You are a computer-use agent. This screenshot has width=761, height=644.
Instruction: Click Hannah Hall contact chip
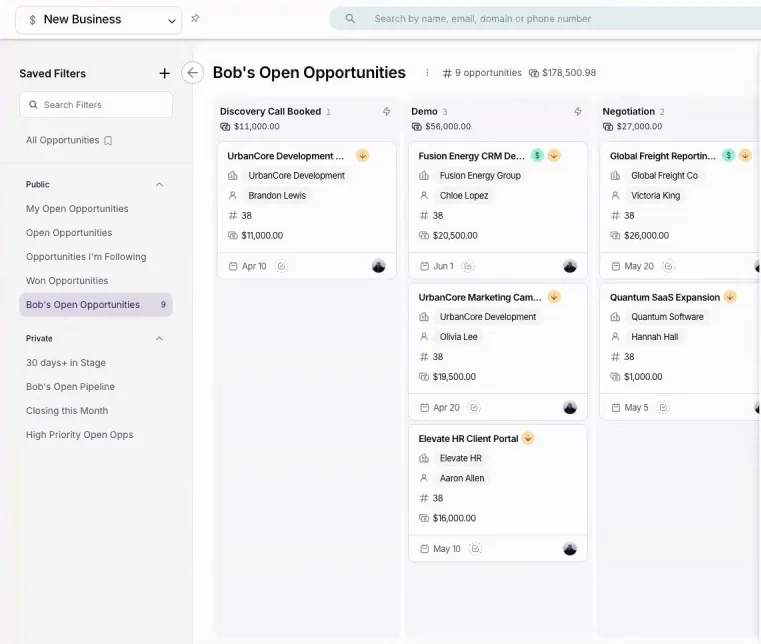(654, 337)
